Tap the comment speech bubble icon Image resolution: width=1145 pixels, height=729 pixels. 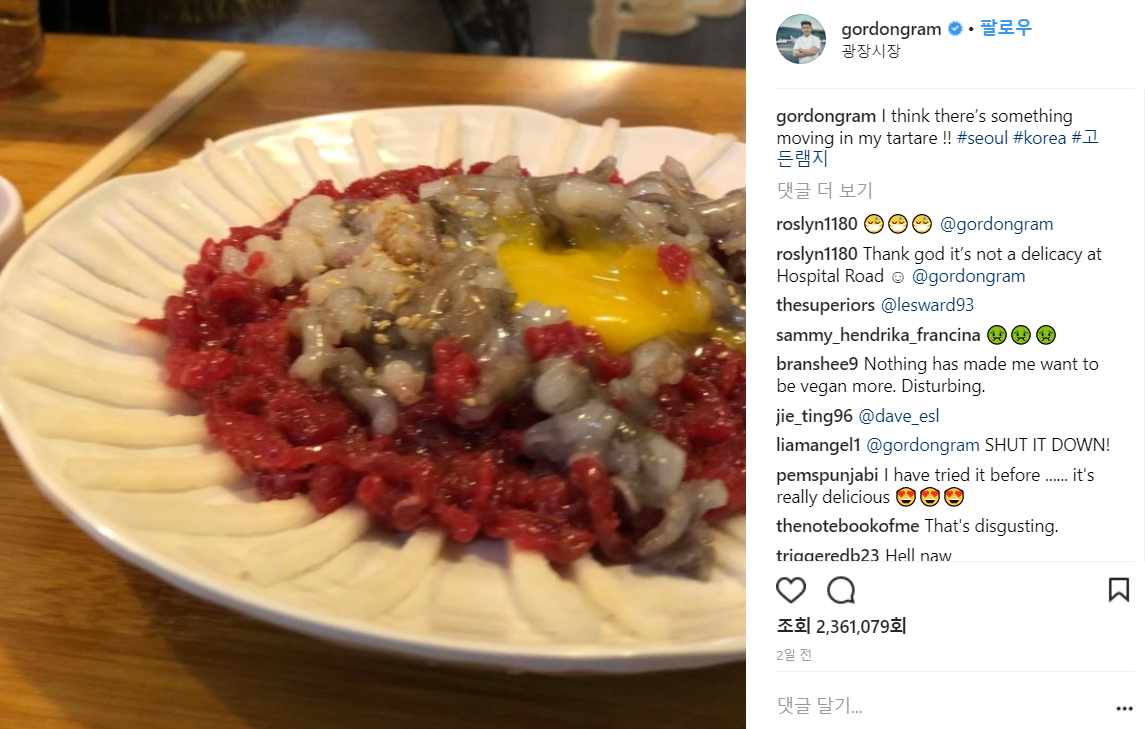pyautogui.click(x=840, y=589)
